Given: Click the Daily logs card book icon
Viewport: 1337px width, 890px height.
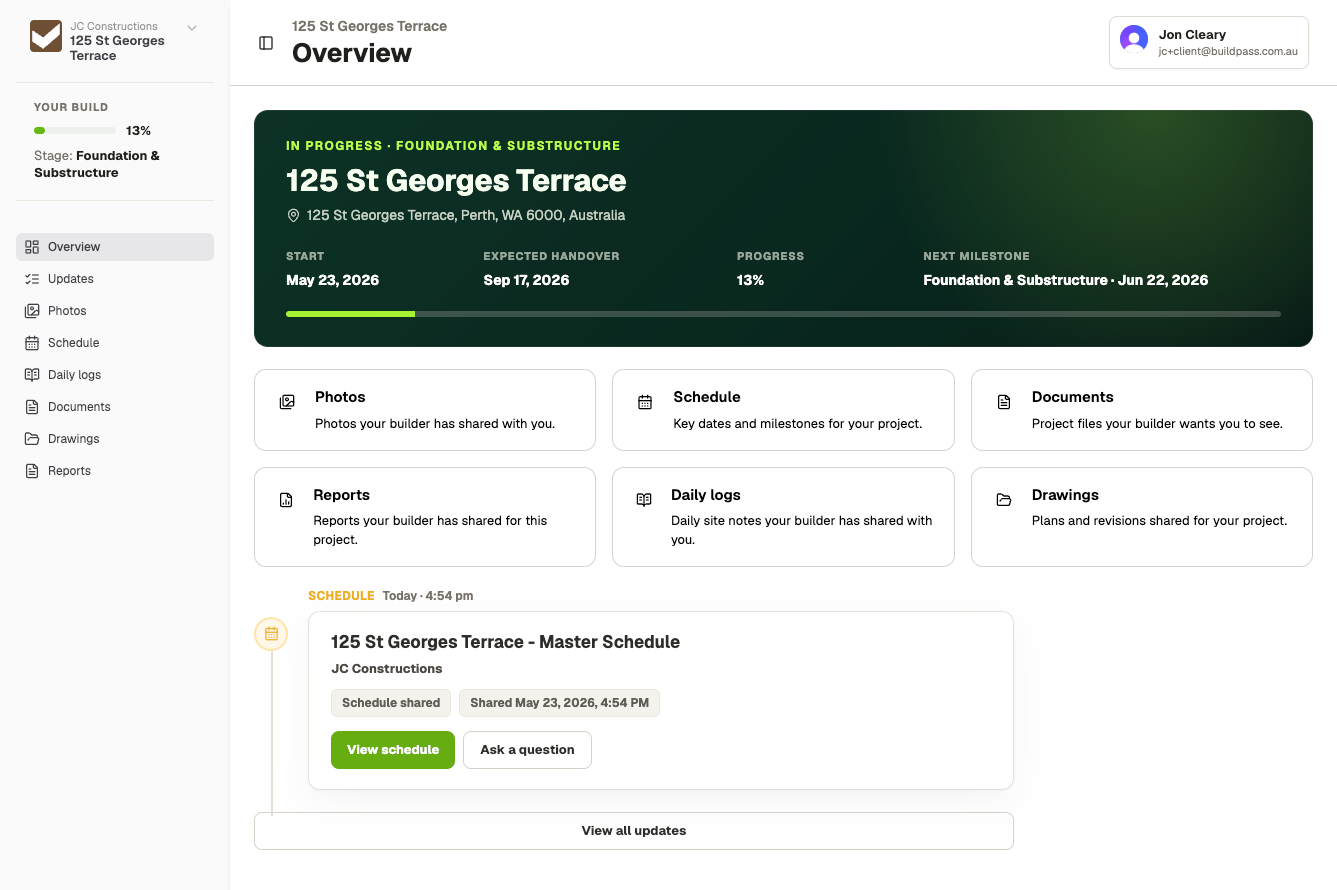Looking at the screenshot, I should (x=644, y=500).
